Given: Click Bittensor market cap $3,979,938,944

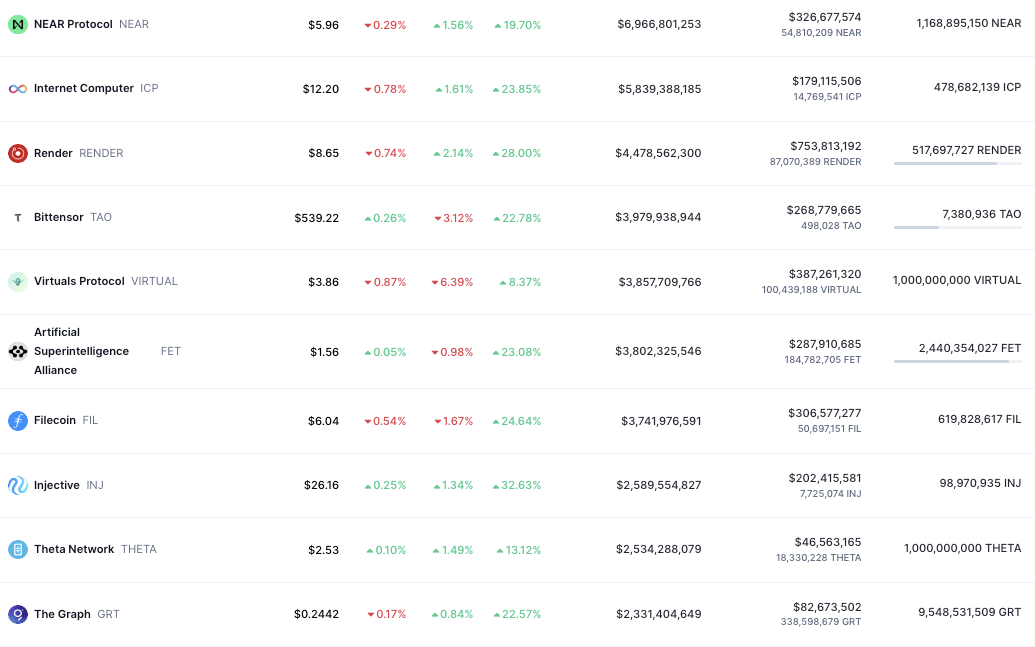Looking at the screenshot, I should point(658,217).
